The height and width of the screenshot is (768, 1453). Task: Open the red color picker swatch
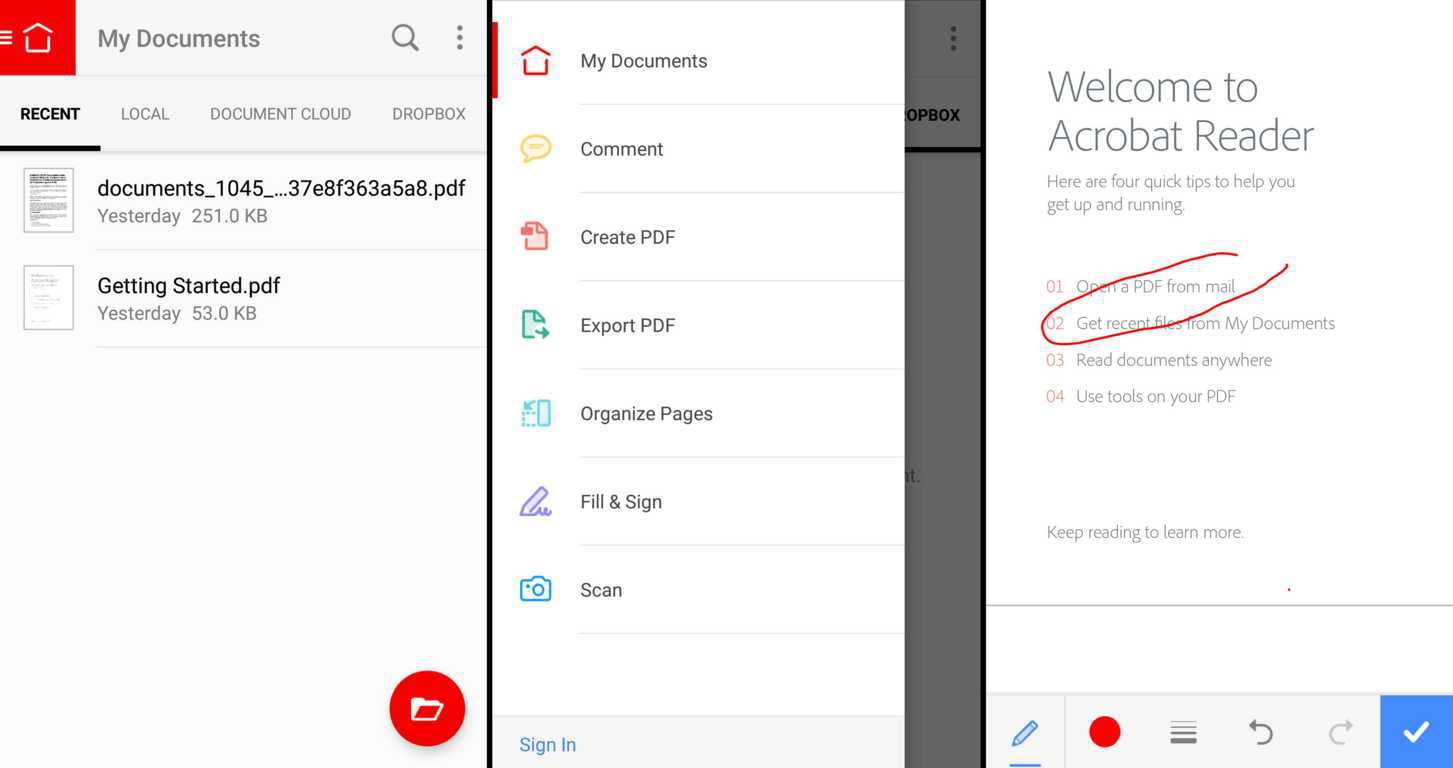click(1105, 732)
